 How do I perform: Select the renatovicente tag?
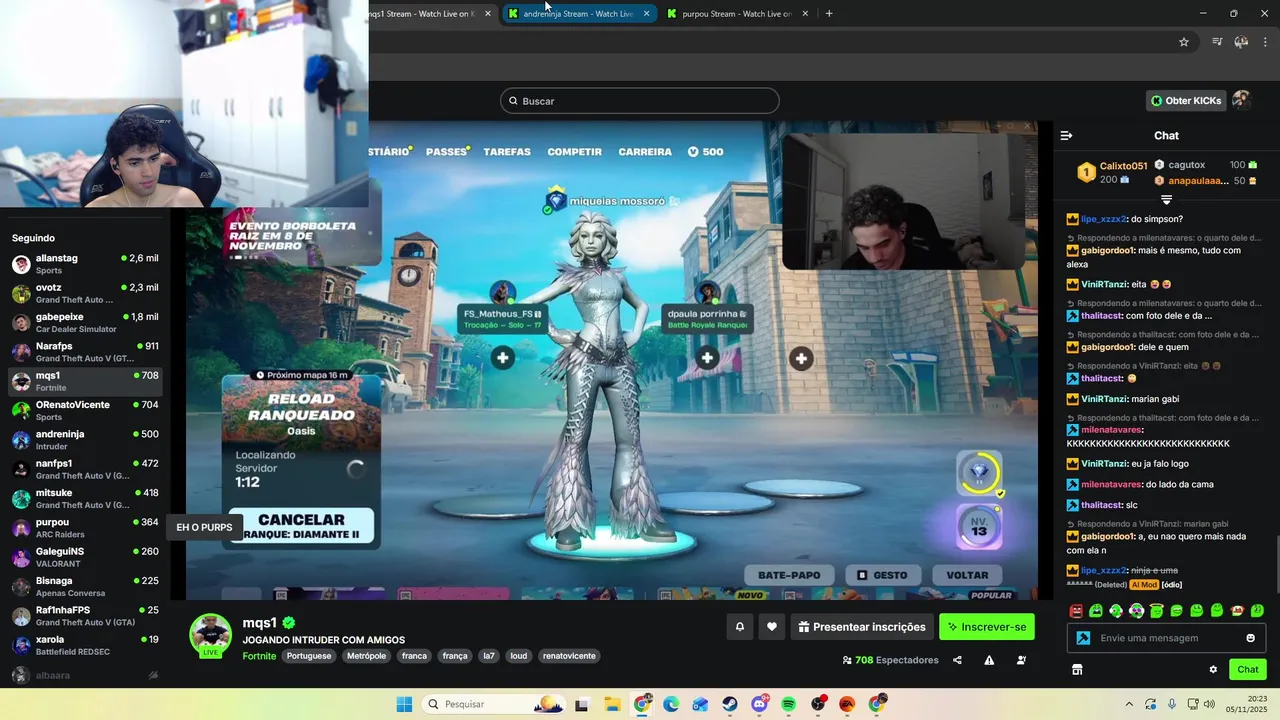[x=570, y=656]
